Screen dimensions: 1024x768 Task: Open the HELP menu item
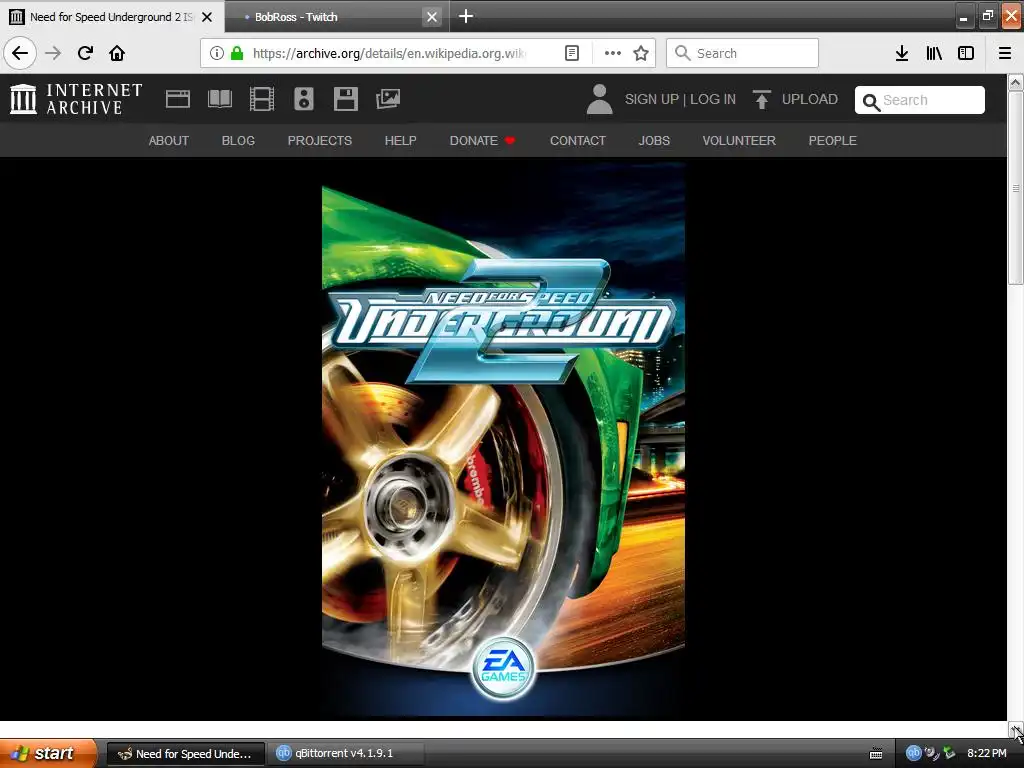tap(400, 140)
